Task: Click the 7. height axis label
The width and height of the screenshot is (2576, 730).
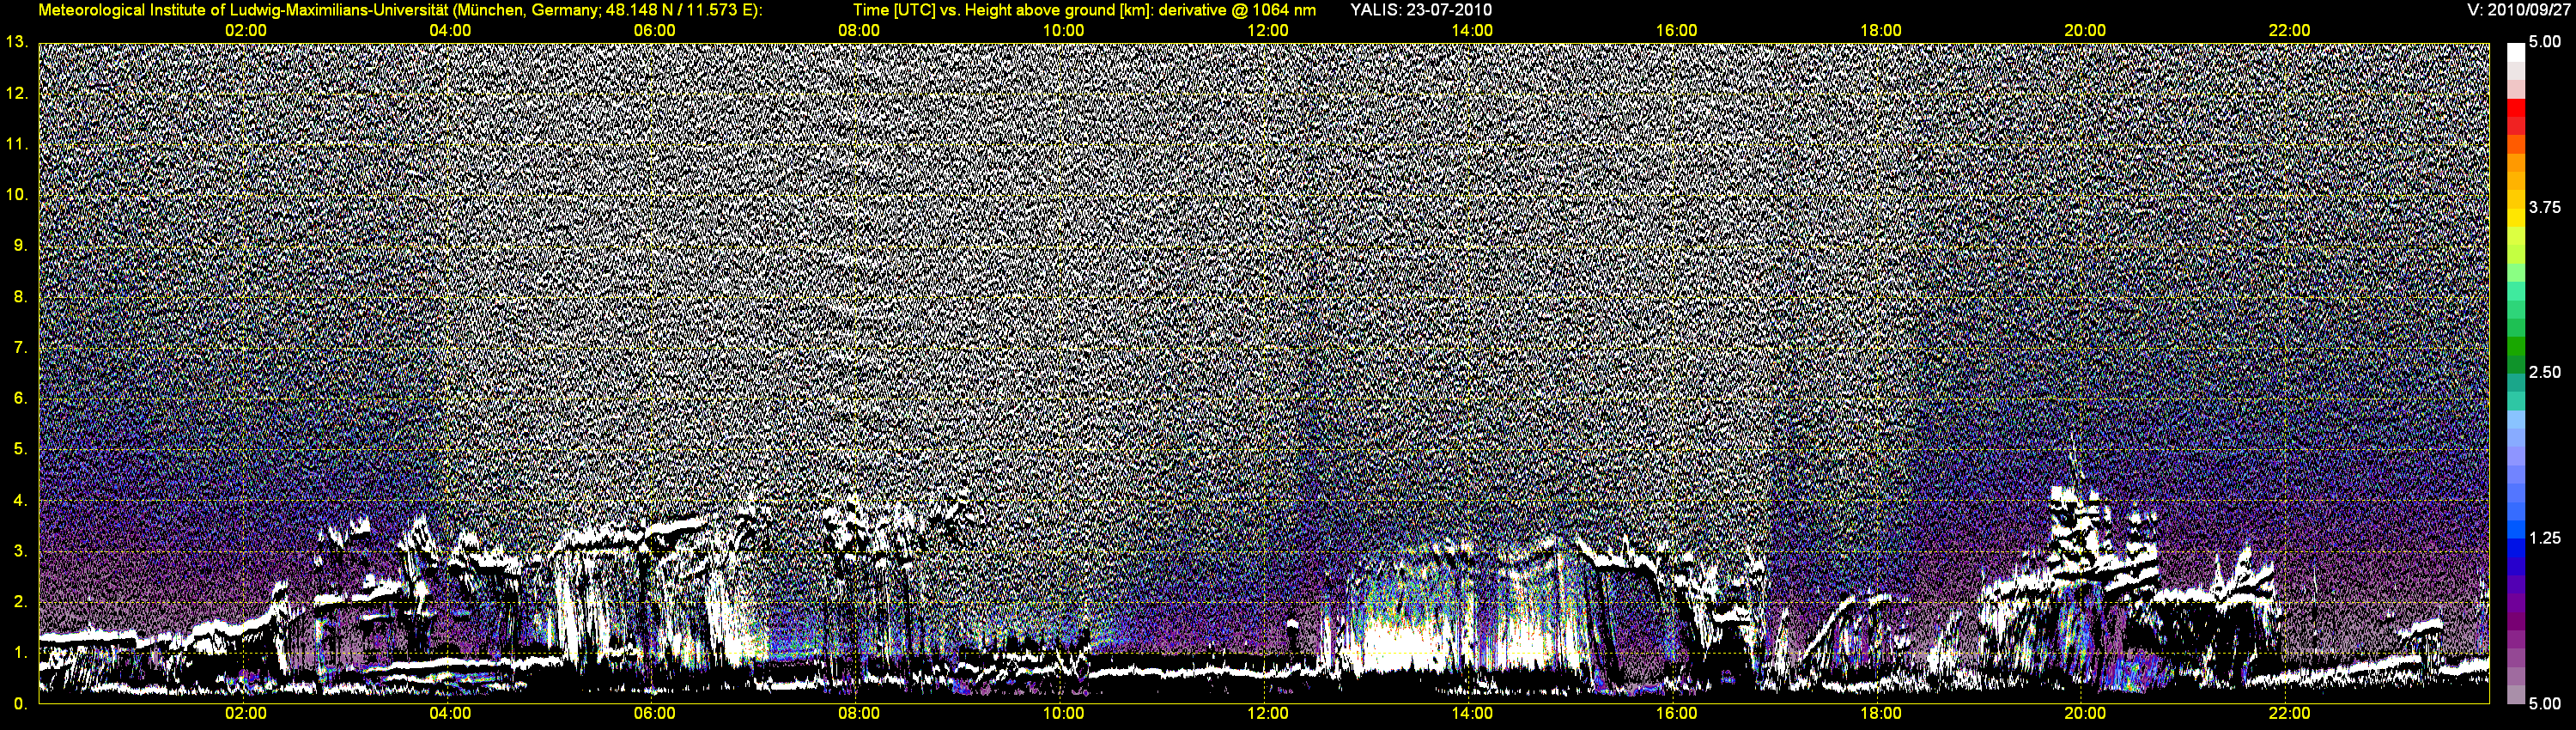Action: 21,347
